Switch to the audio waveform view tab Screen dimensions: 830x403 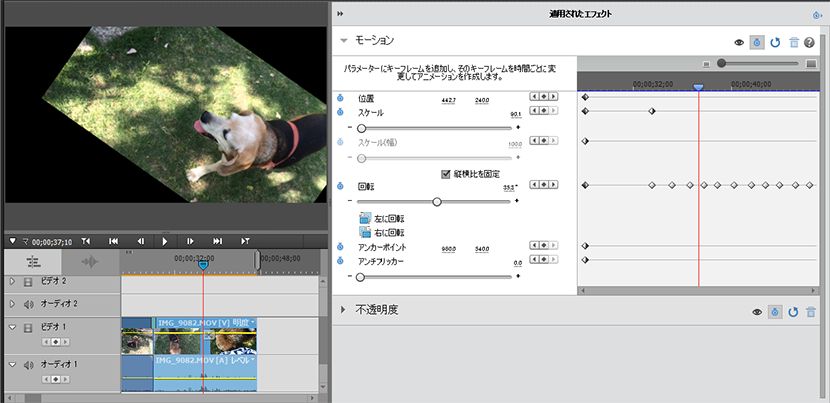click(x=91, y=262)
